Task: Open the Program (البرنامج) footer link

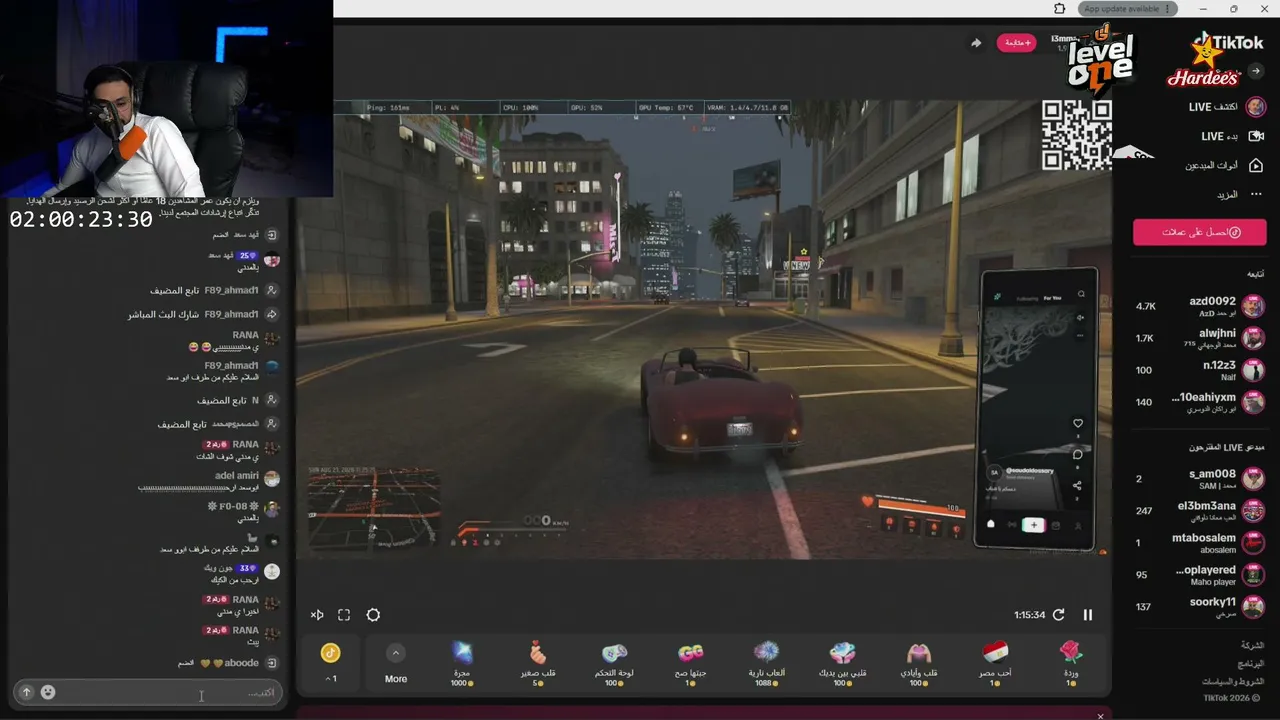Action: click(1251, 663)
